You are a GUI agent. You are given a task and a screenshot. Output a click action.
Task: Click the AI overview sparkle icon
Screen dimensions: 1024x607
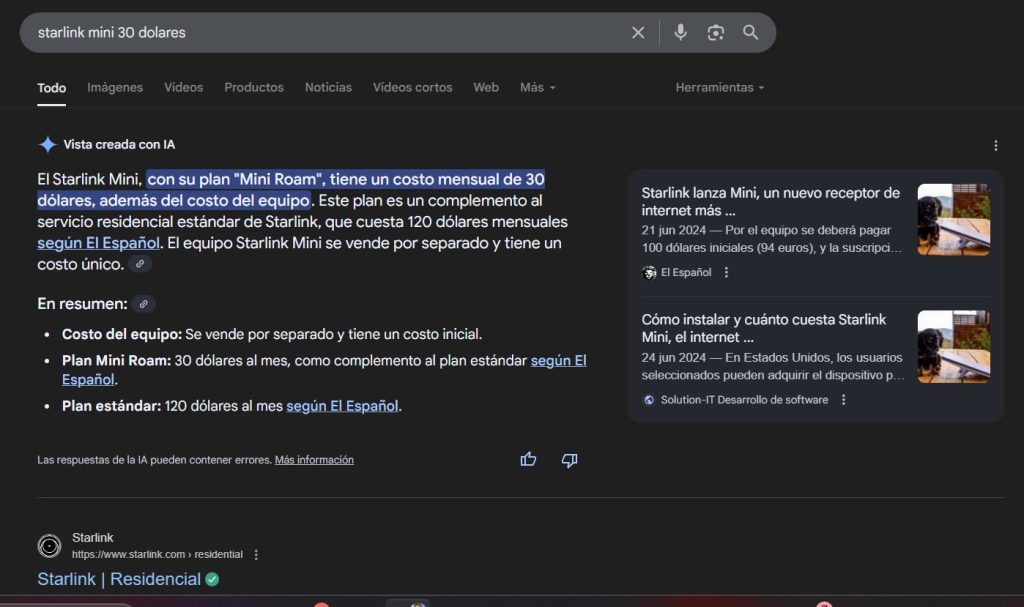(x=47, y=144)
